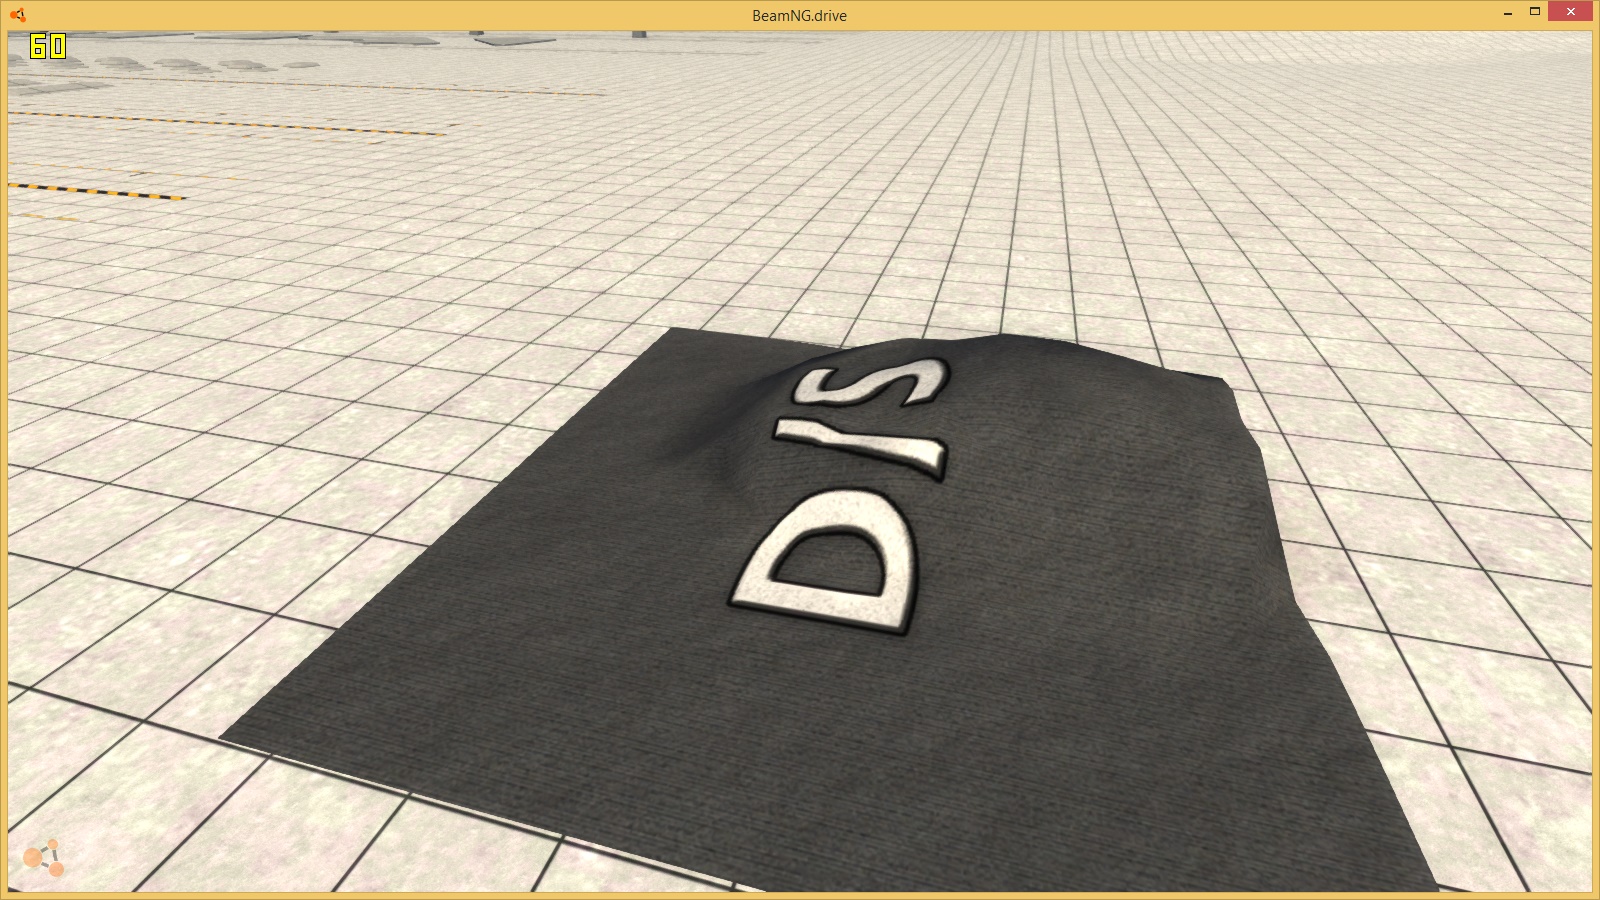1600x900 pixels.
Task: Close the BeamNG.drive window
Action: tap(1570, 12)
